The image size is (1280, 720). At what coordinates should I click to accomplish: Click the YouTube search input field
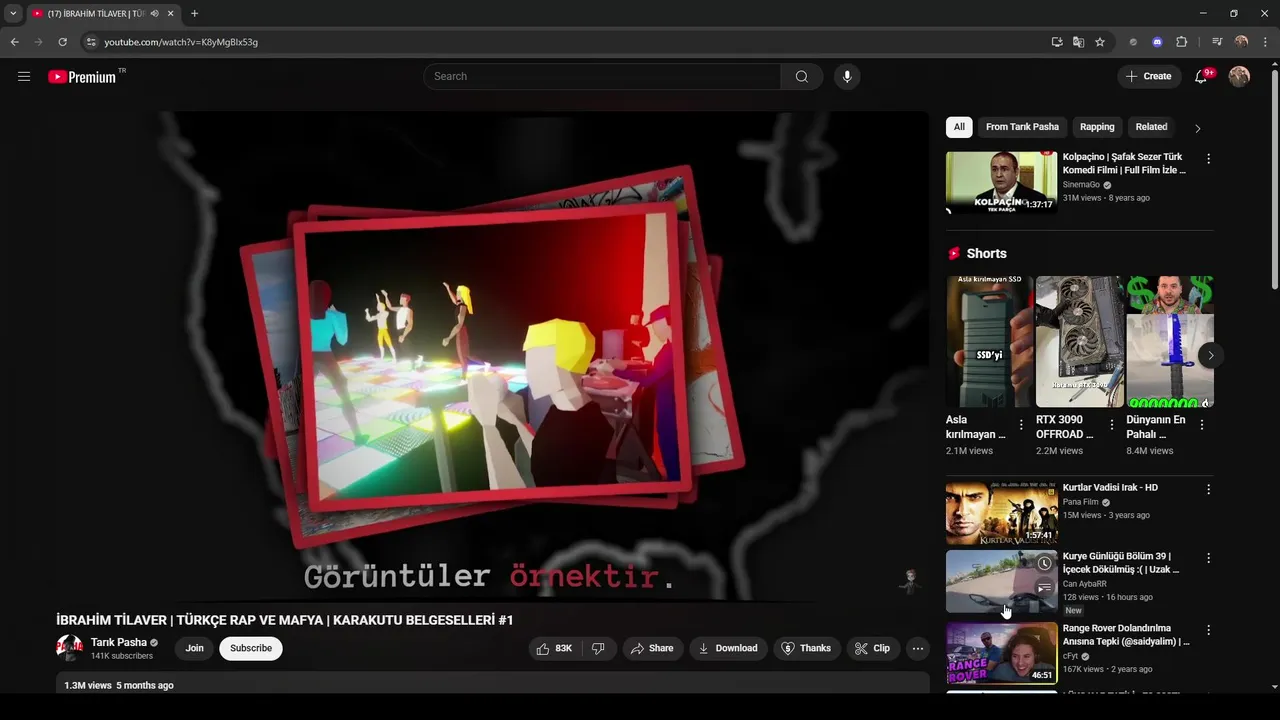[602, 76]
